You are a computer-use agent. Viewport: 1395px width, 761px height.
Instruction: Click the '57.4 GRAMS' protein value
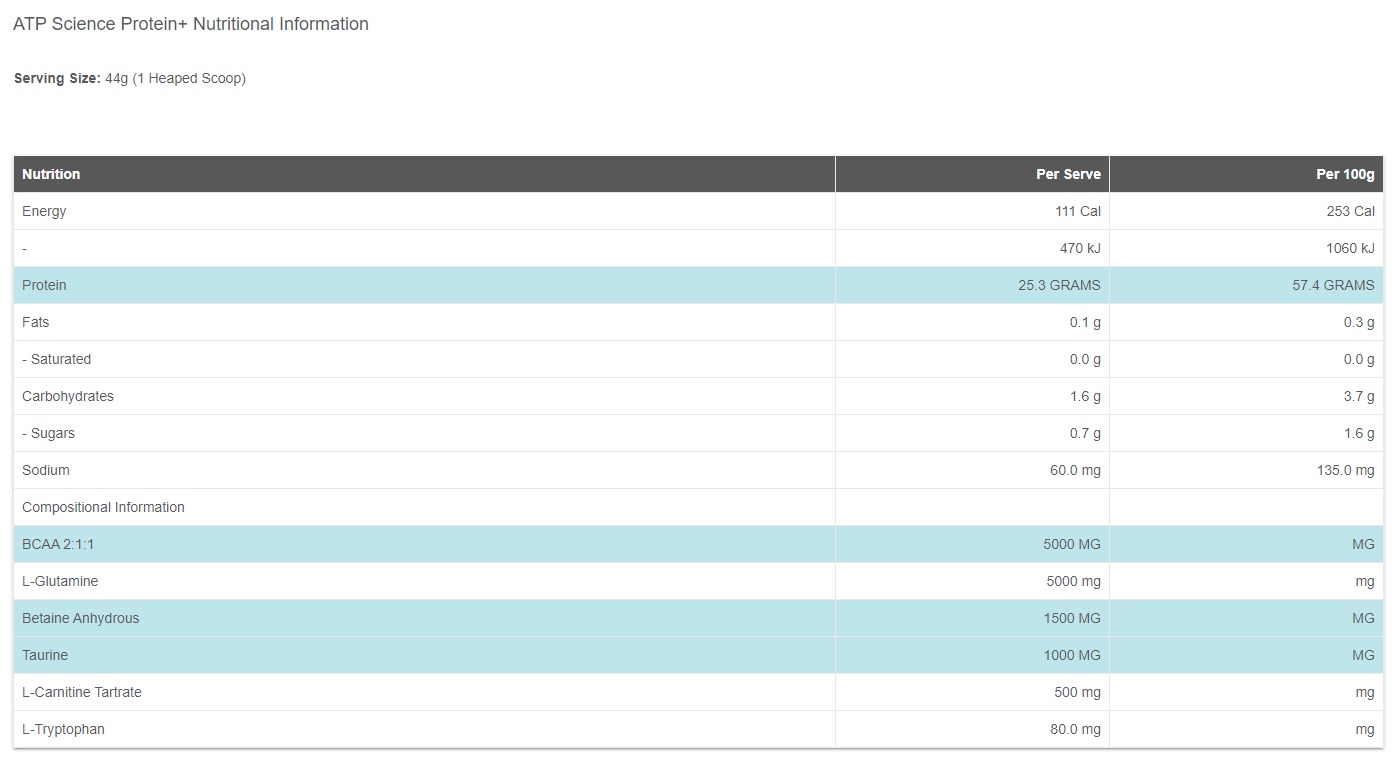[1333, 285]
